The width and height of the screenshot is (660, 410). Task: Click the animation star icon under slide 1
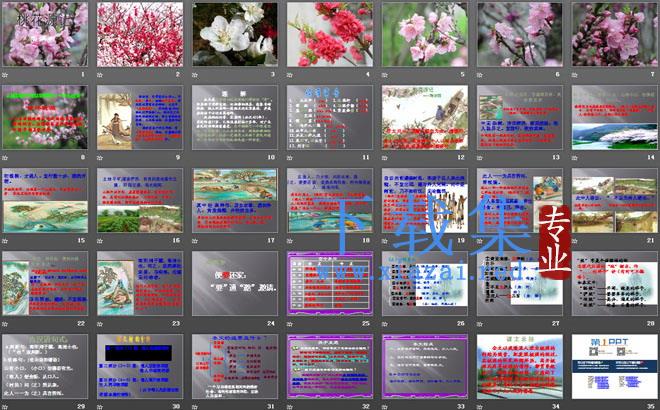(x=5, y=75)
